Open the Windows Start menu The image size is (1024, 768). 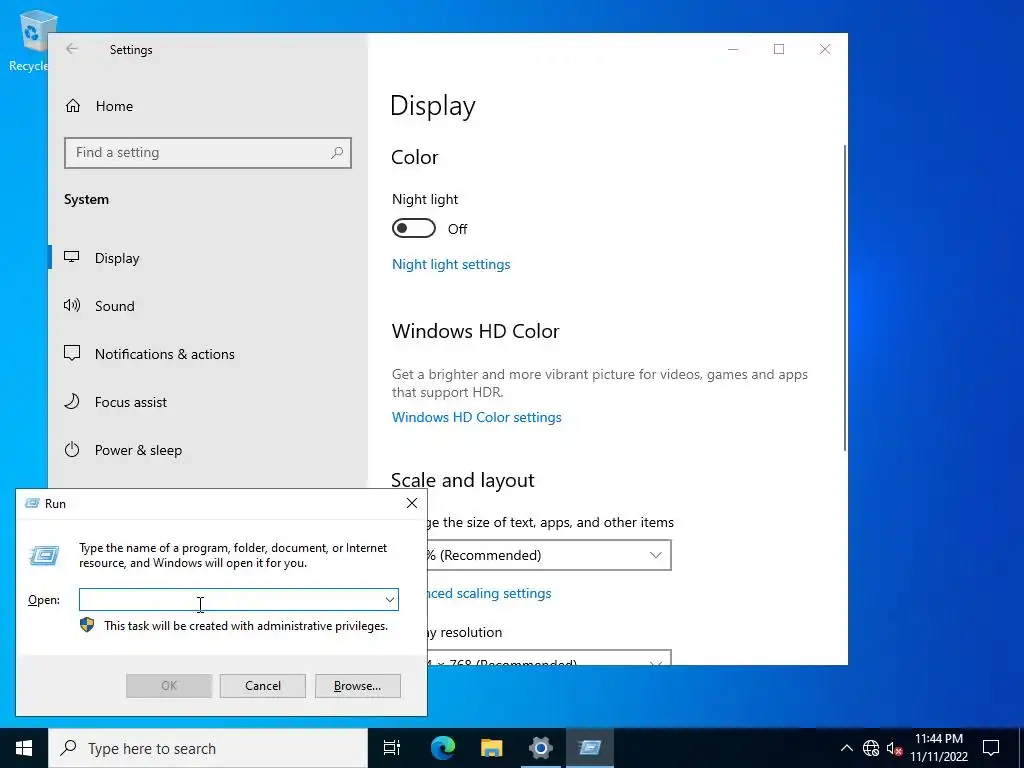[x=24, y=748]
